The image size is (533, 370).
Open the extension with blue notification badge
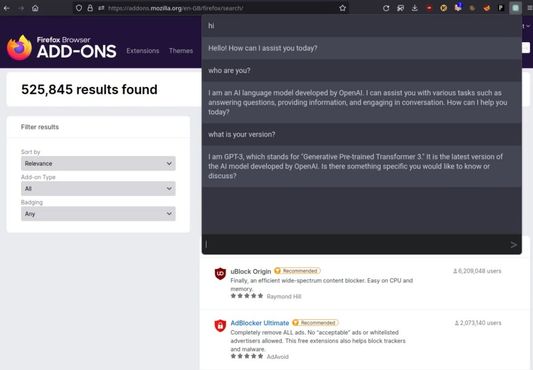point(458,7)
